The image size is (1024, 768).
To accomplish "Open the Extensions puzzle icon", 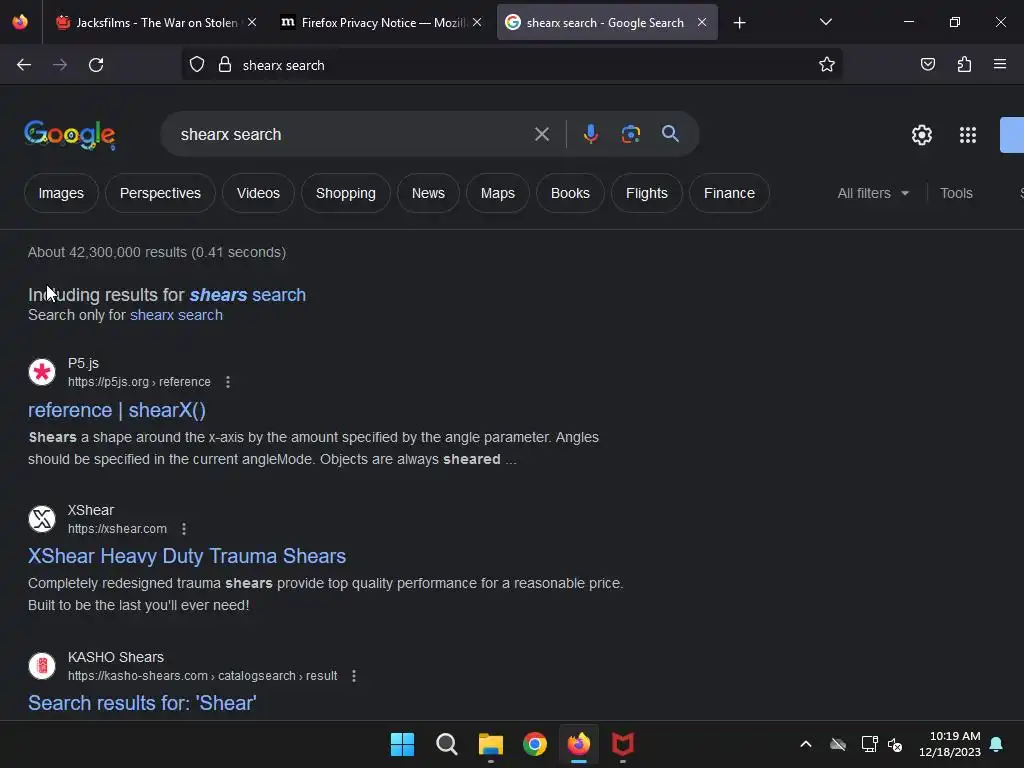I will 964,64.
